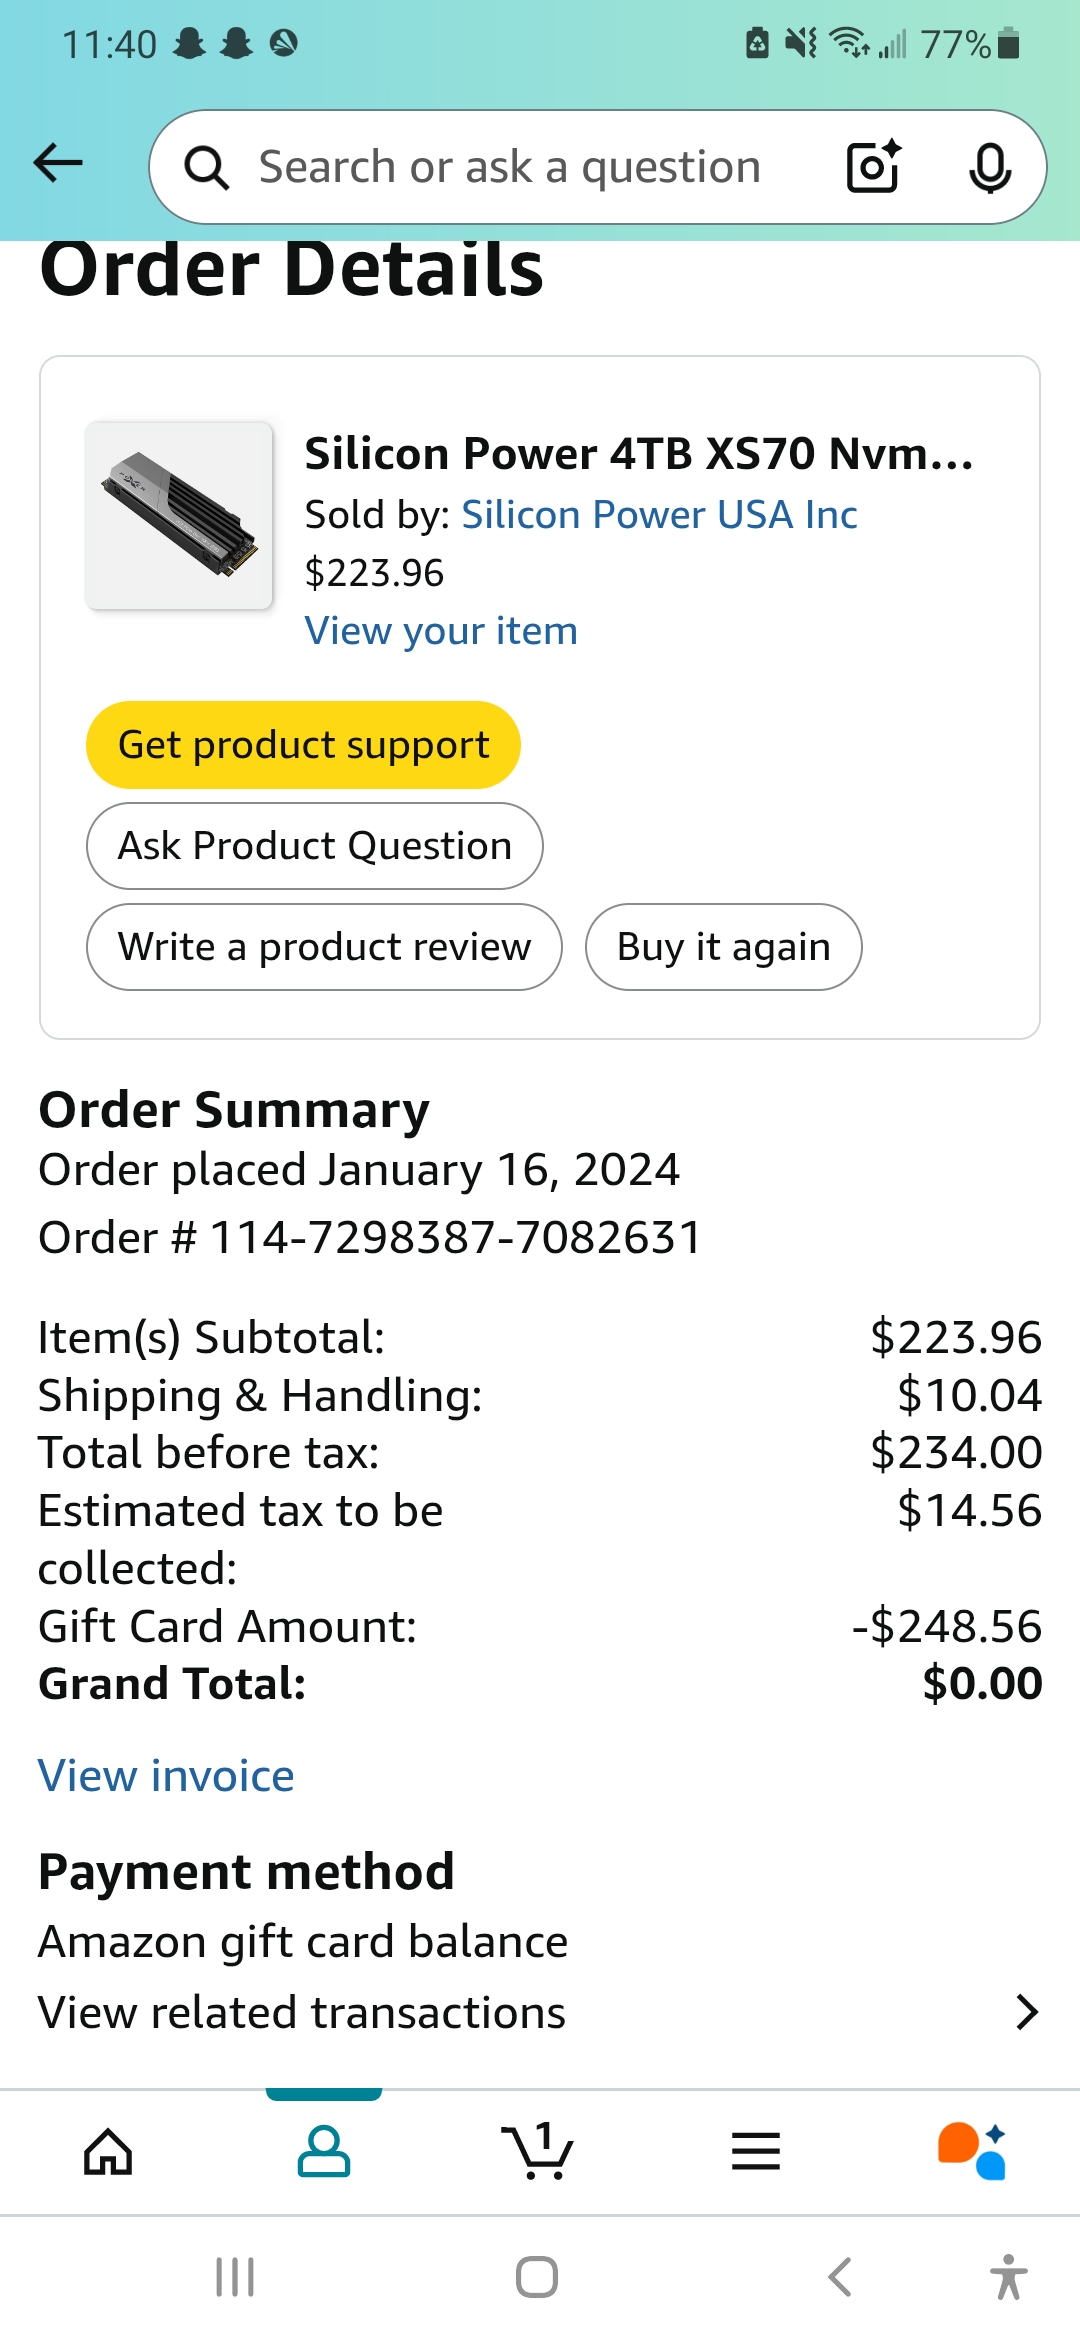Tap the SSD product thumbnail image
This screenshot has width=1080, height=2340.
pos(179,515)
